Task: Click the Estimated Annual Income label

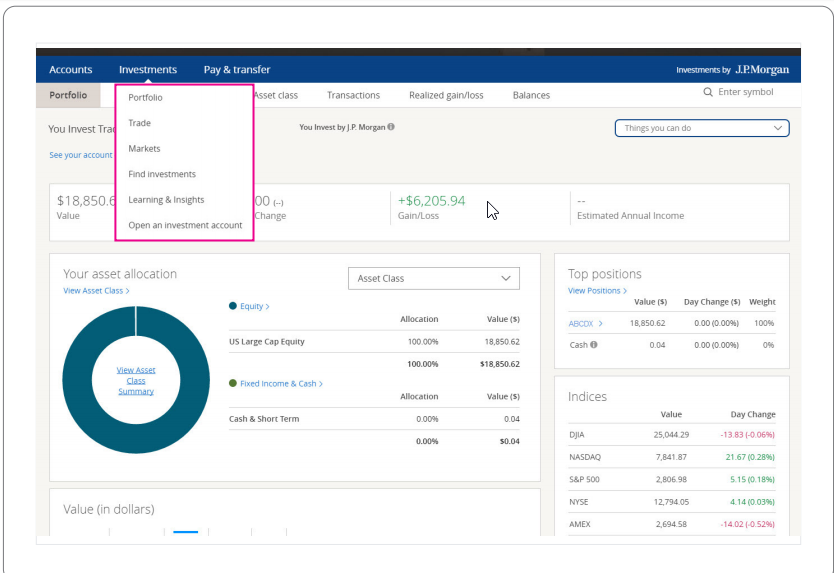Action: 630,215
